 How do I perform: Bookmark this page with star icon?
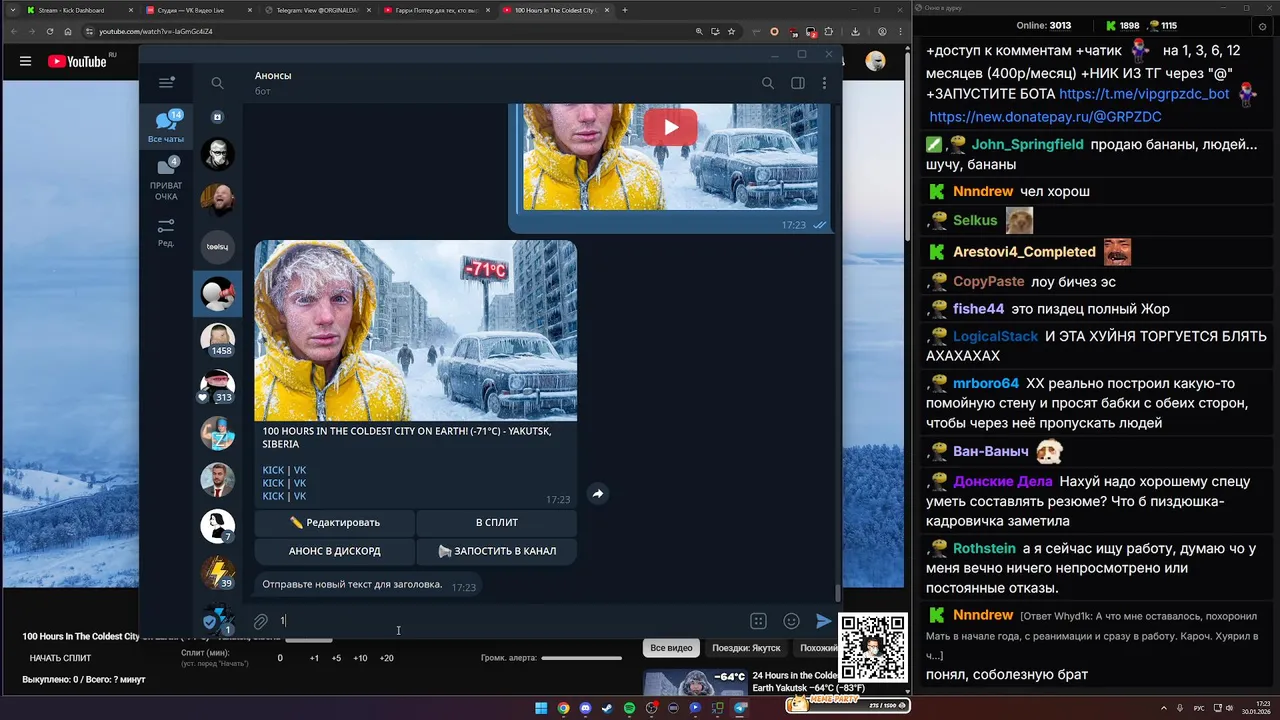(733, 31)
